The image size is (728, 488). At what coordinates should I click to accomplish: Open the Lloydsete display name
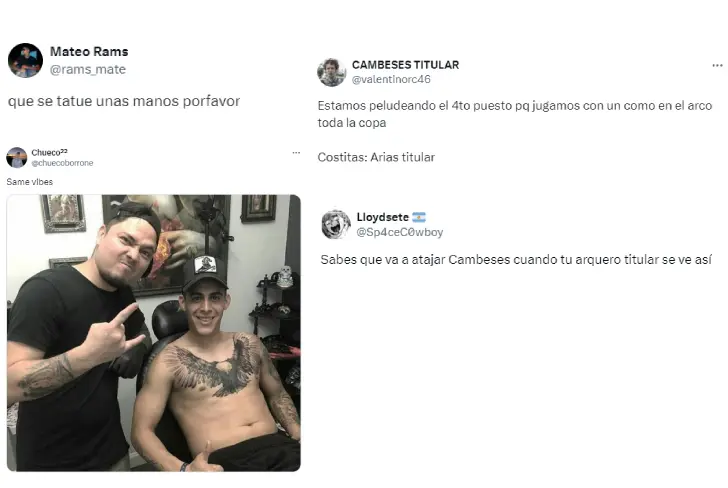point(383,217)
